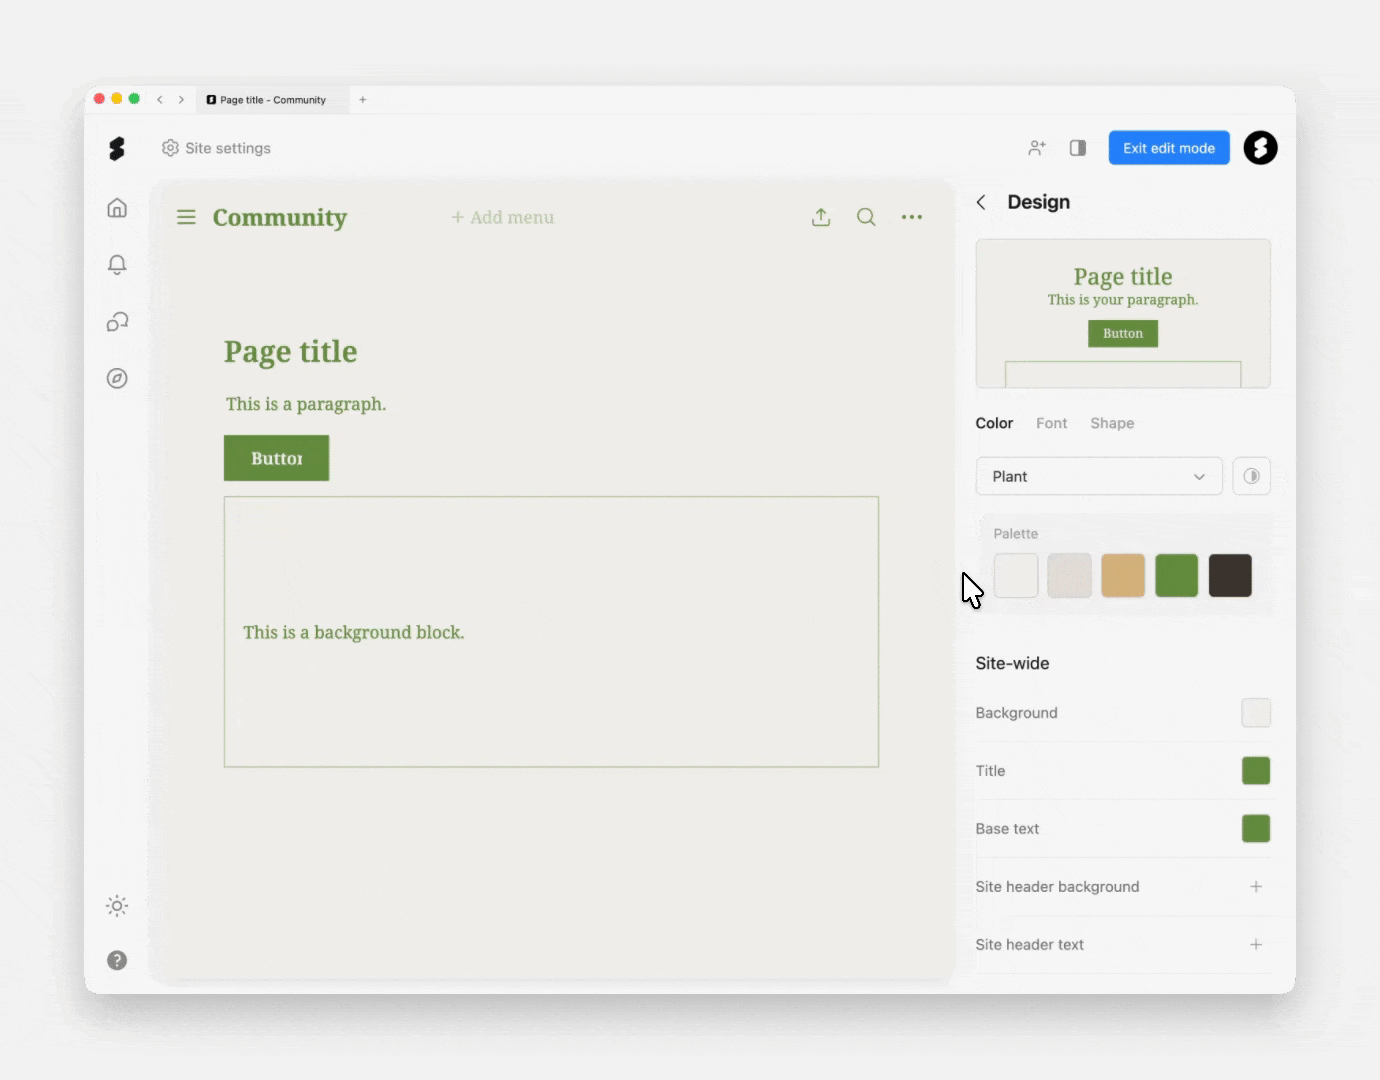Click the share upload icon in header
Viewport: 1380px width, 1080px height.
821,218
